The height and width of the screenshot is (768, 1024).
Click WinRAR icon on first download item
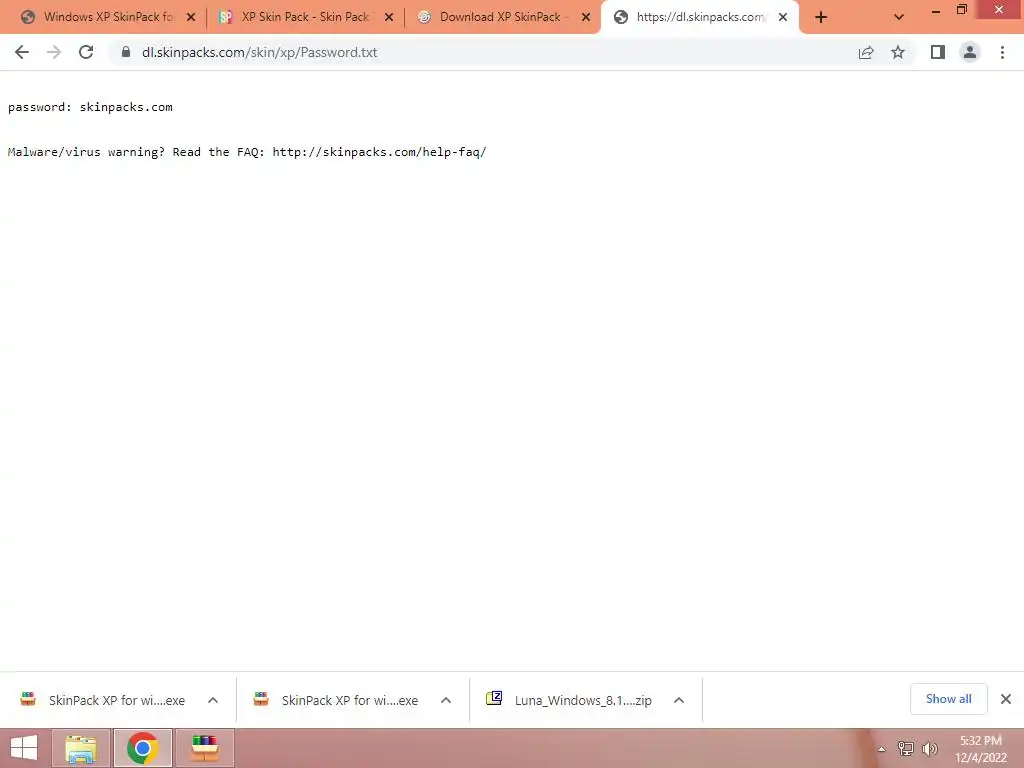click(28, 699)
